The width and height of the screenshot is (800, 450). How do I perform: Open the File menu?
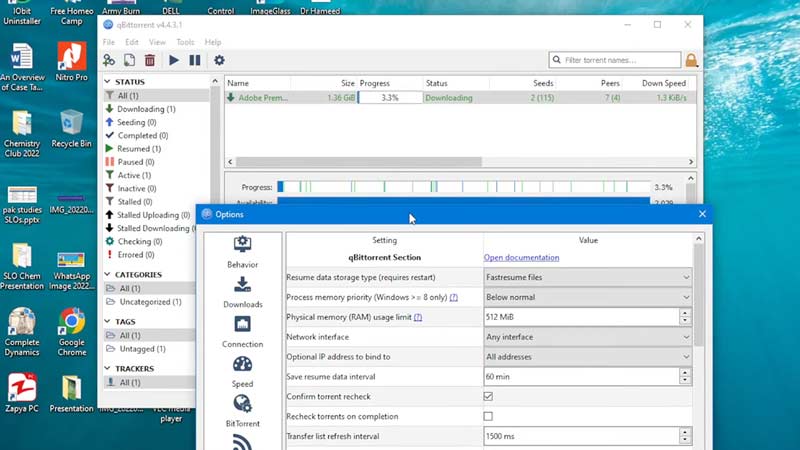coord(109,42)
